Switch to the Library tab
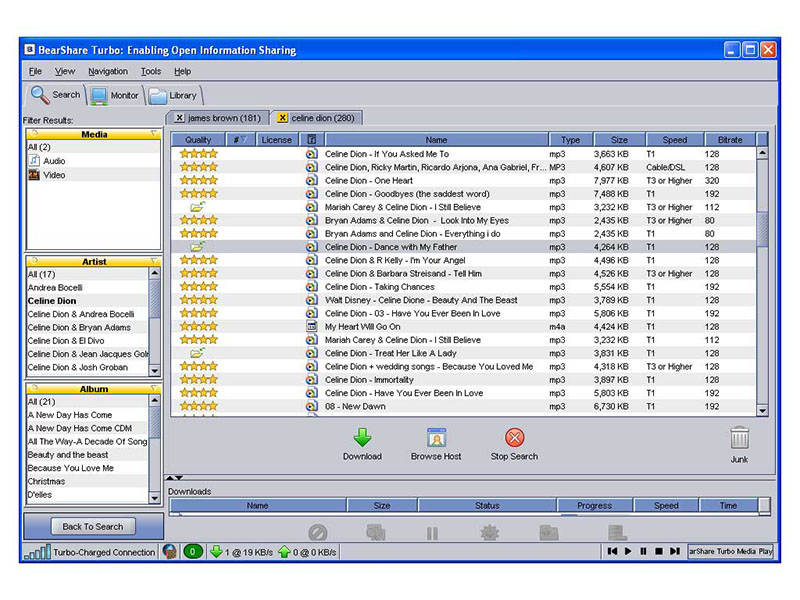 (x=173, y=95)
